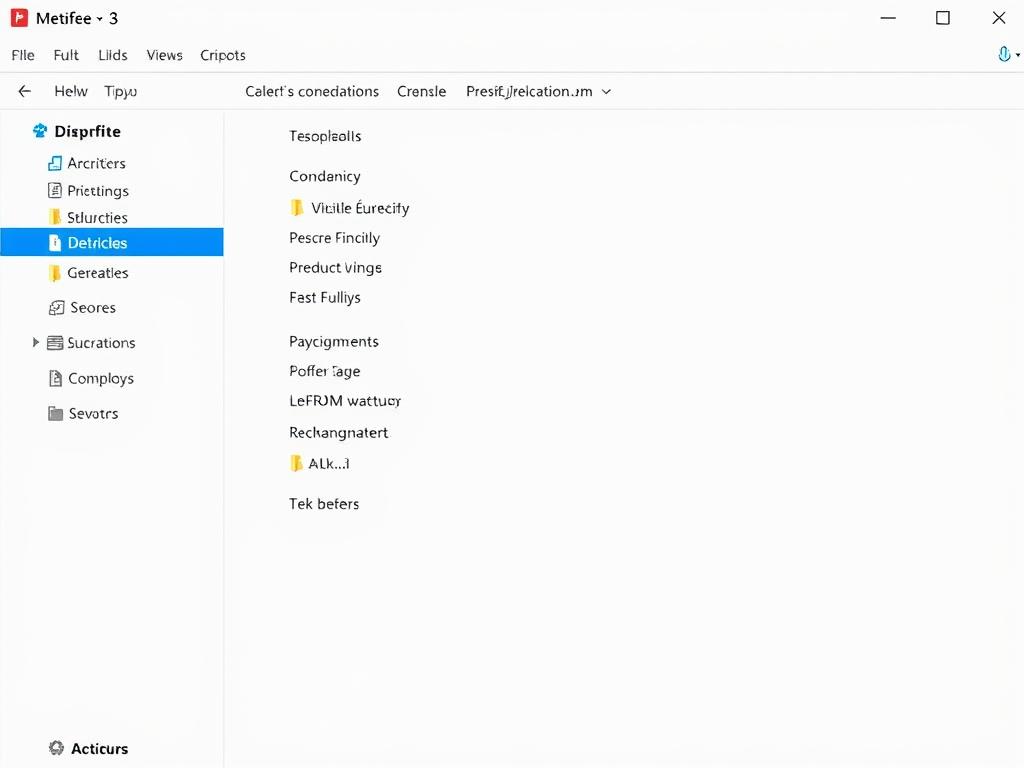Minimize the Metifee window
The width and height of the screenshot is (1024, 768).
[x=888, y=18]
